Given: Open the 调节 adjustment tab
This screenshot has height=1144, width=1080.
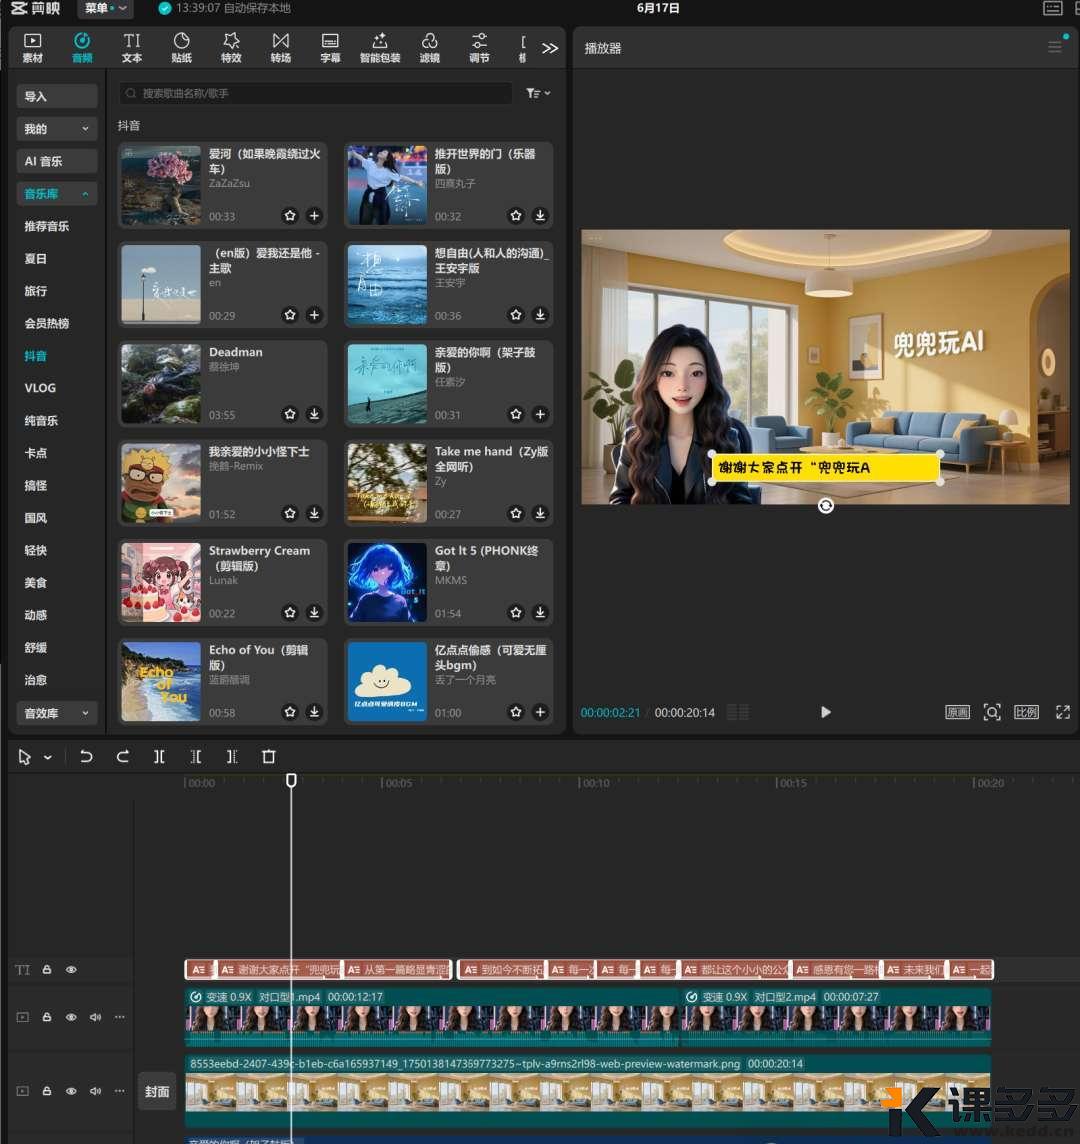Looking at the screenshot, I should point(479,48).
